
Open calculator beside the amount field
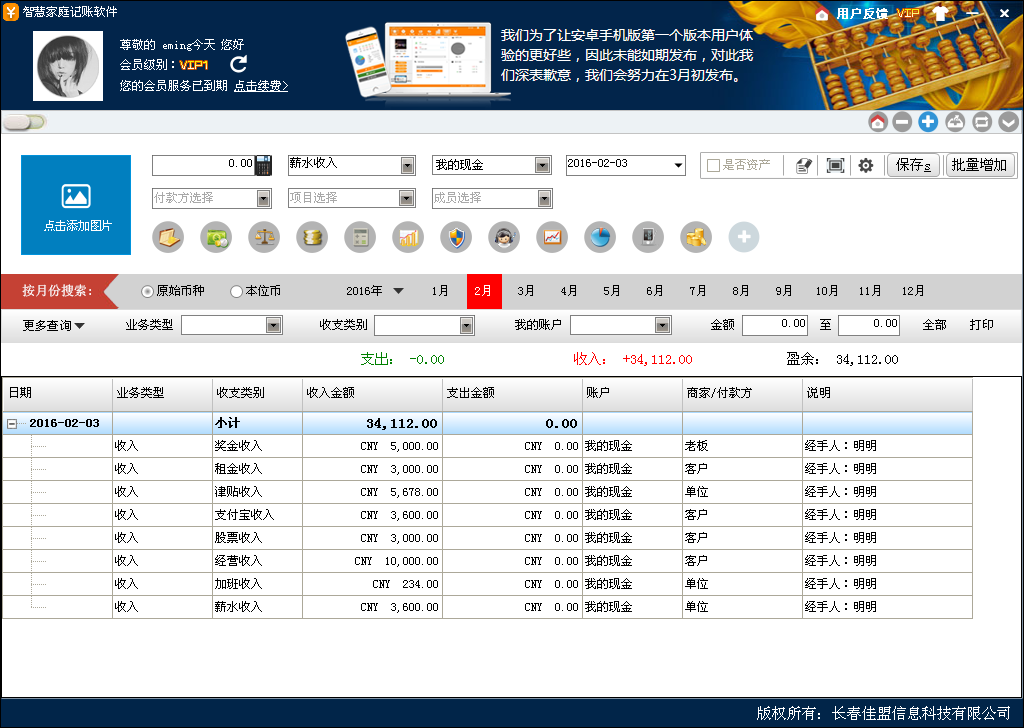[263, 165]
